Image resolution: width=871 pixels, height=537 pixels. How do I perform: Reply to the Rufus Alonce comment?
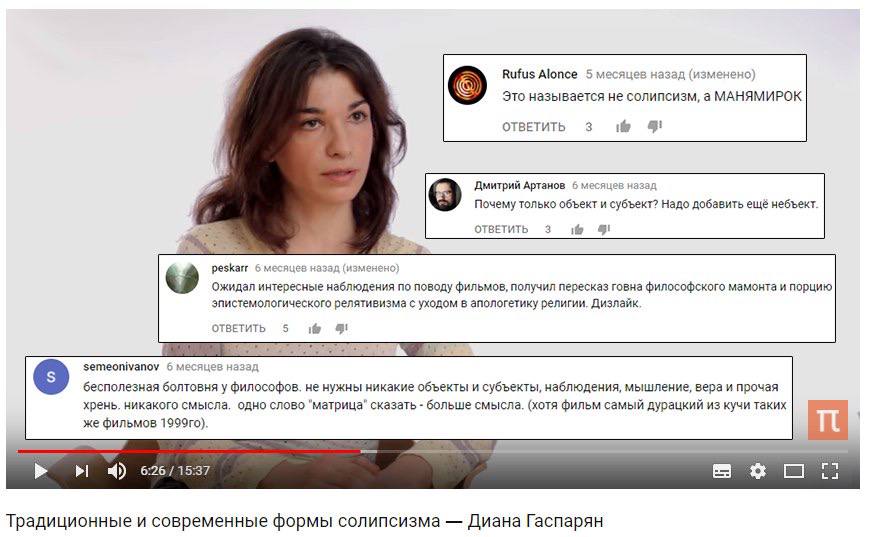pyautogui.click(x=533, y=127)
